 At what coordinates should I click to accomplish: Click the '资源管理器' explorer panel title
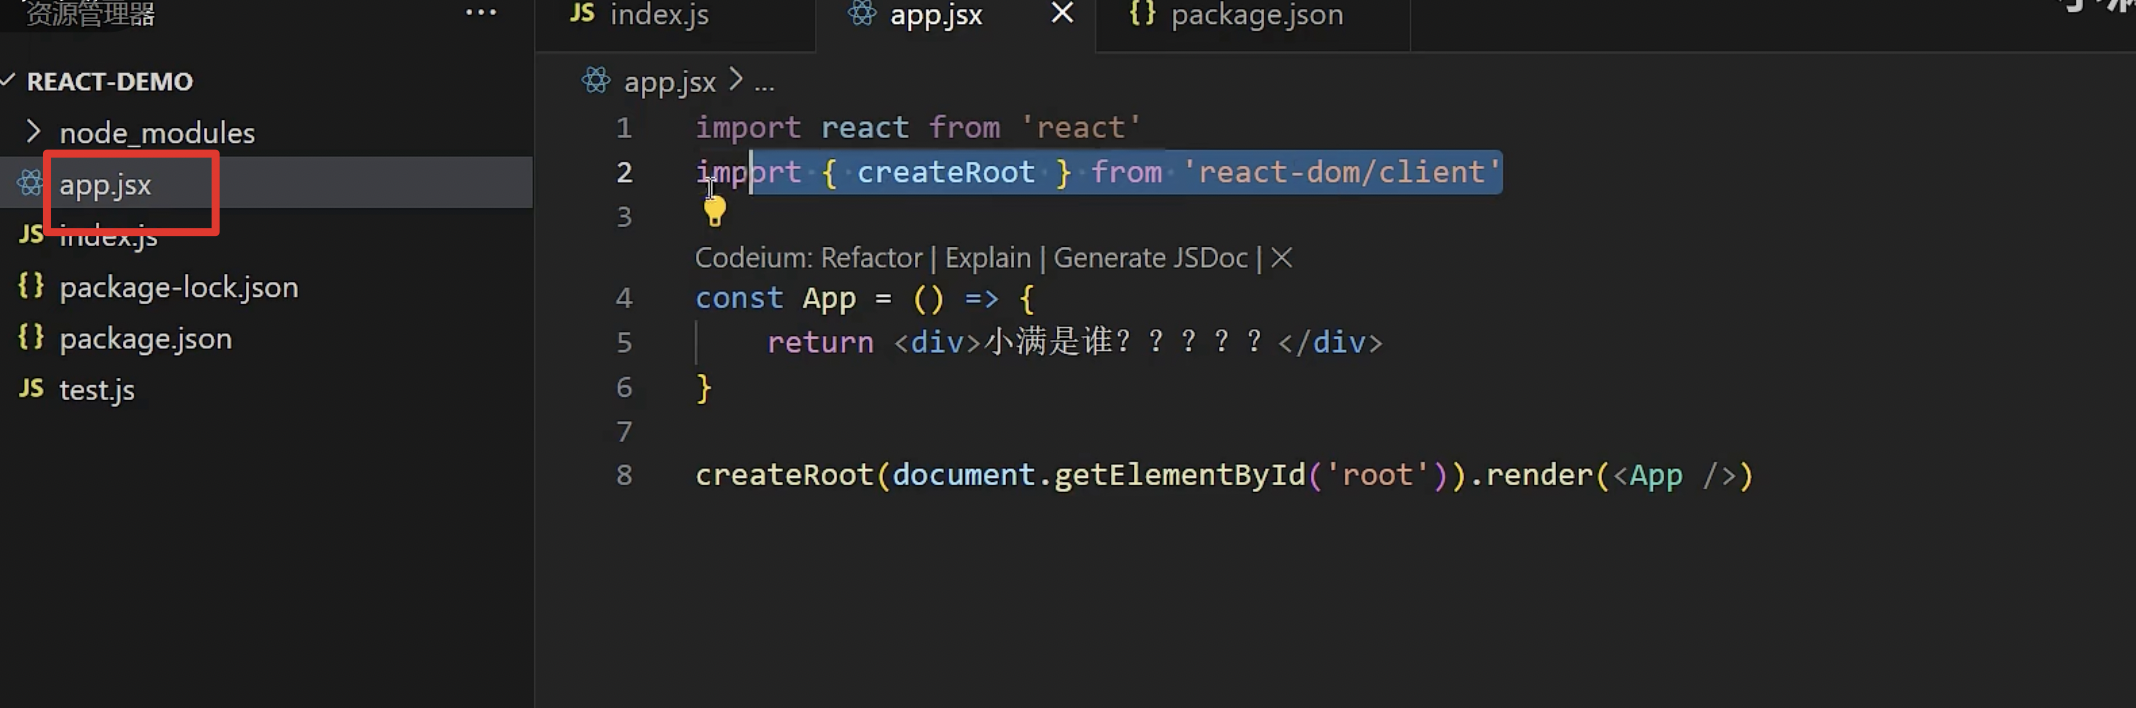point(90,14)
